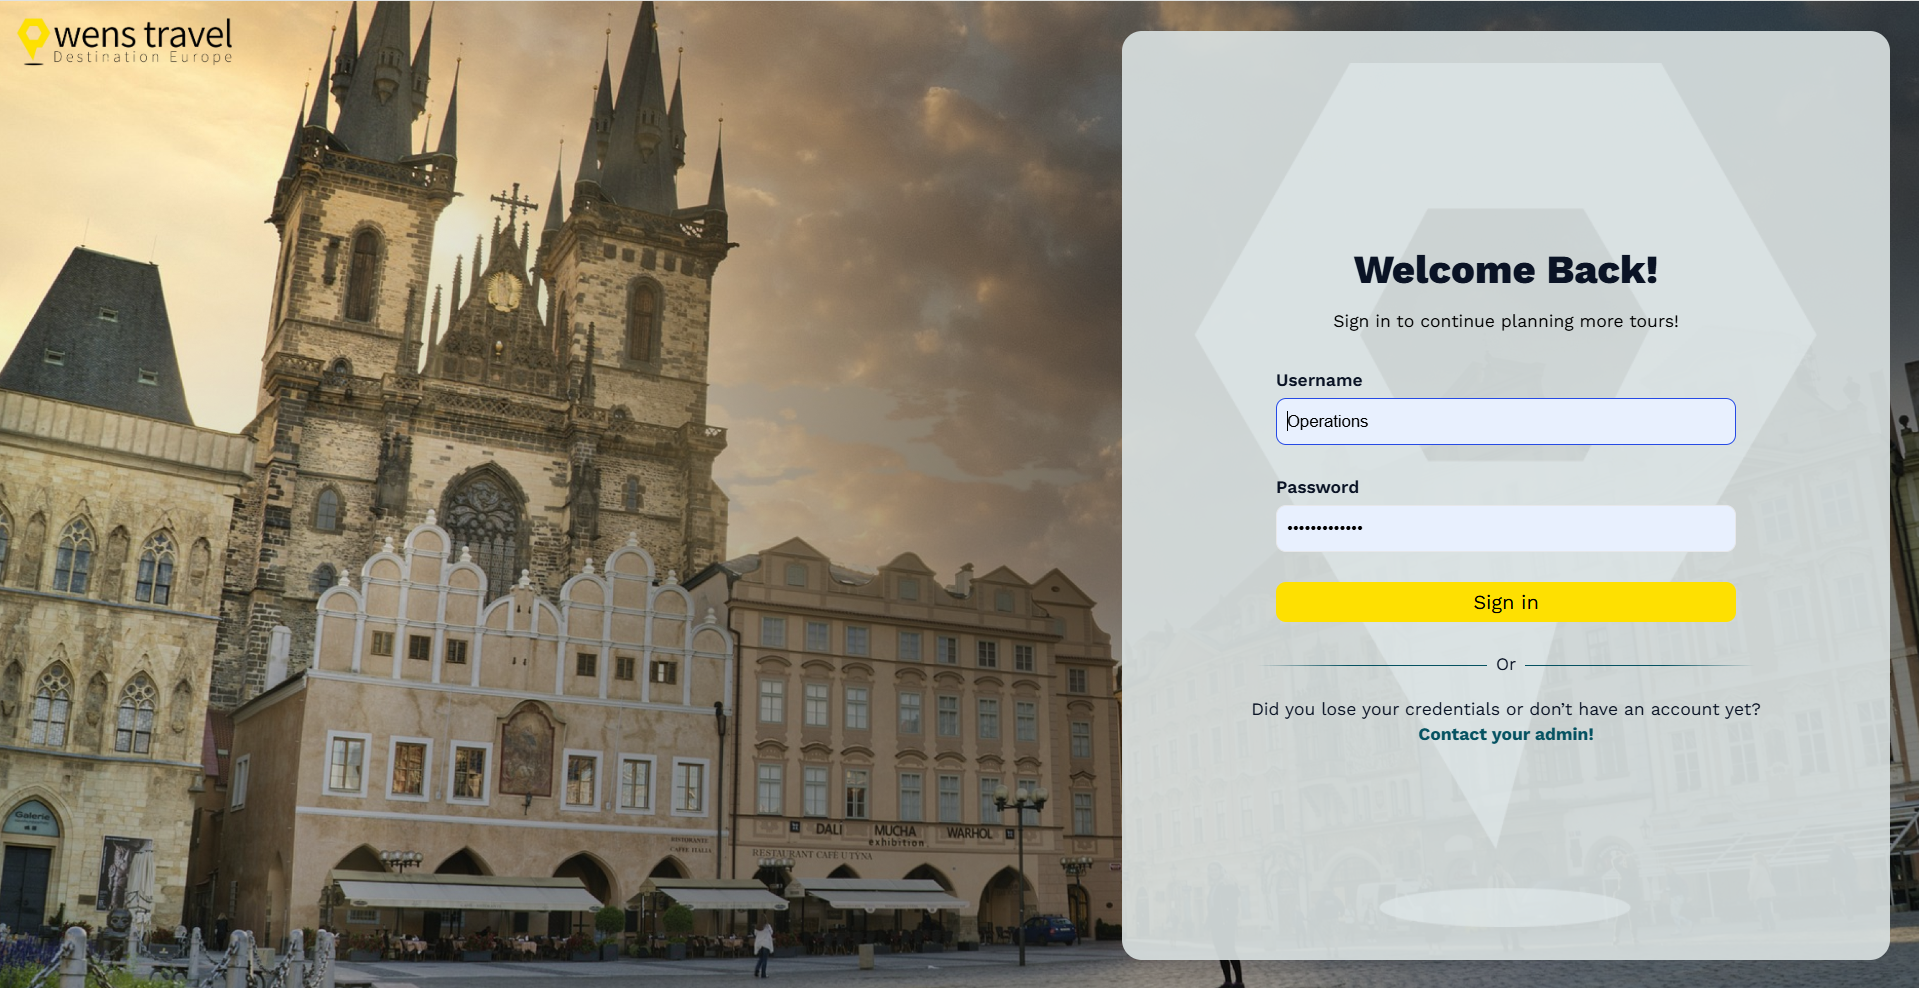Click the yellow Sign in button
Screen dimensions: 1919x988
click(x=1505, y=602)
